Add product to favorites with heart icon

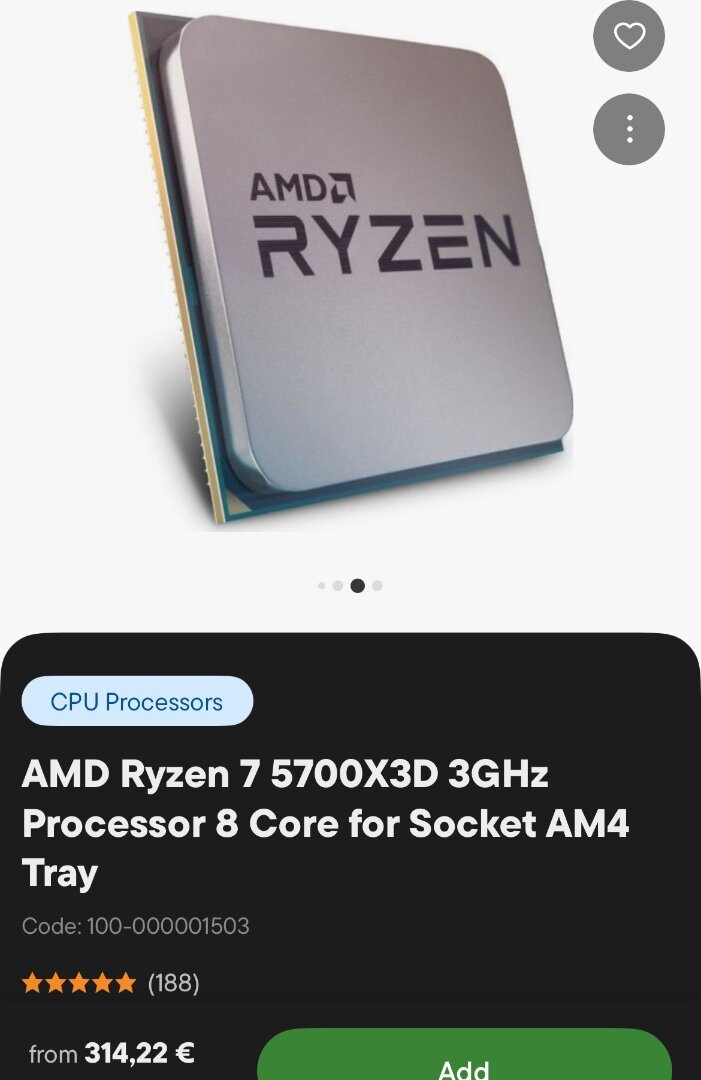[x=629, y=36]
